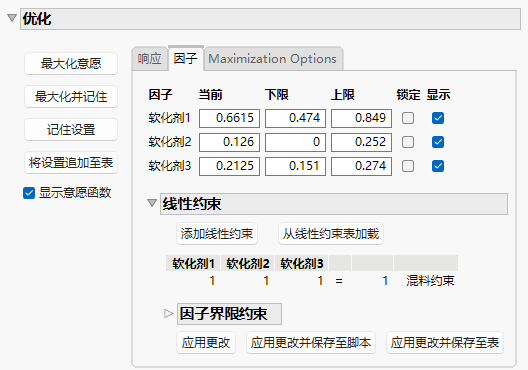
Task: Edit 软化剂3 lower limit 0.151
Action: click(295, 166)
